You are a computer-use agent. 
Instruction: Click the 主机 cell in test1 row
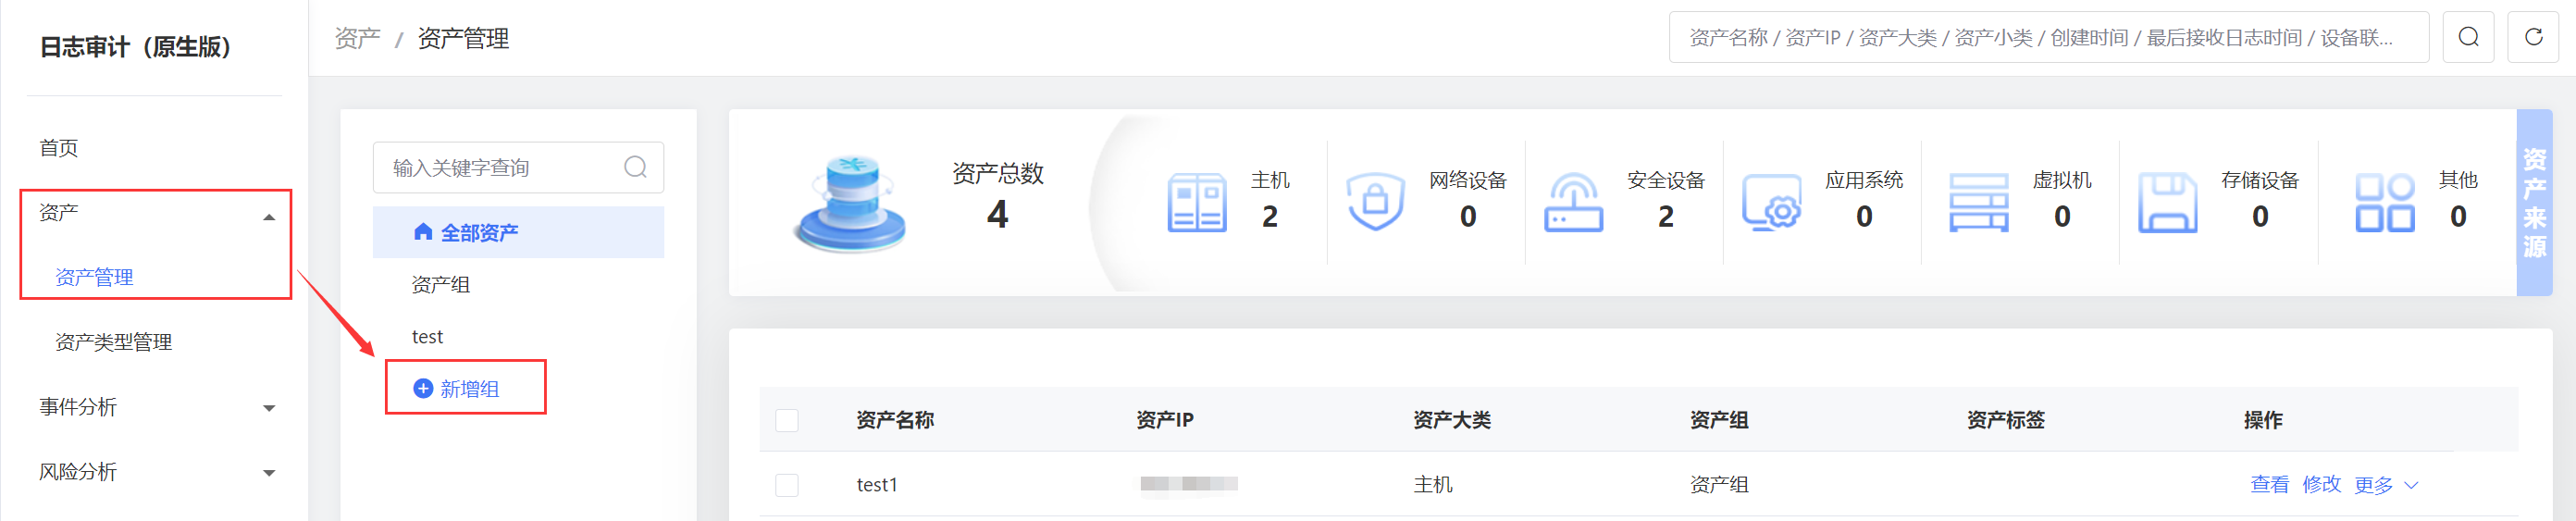click(1432, 485)
